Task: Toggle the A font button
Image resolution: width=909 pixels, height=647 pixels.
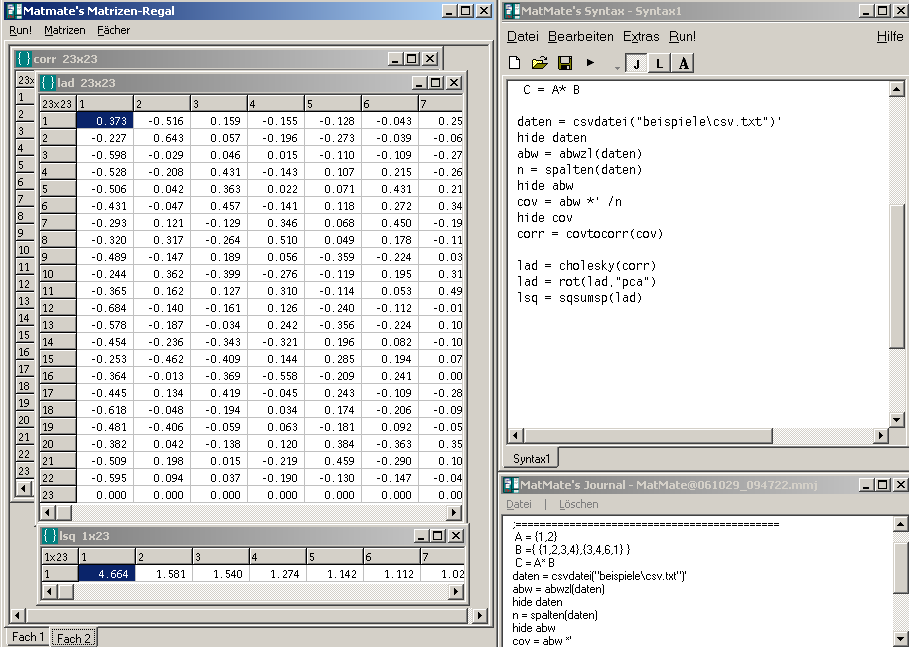Action: [684, 62]
